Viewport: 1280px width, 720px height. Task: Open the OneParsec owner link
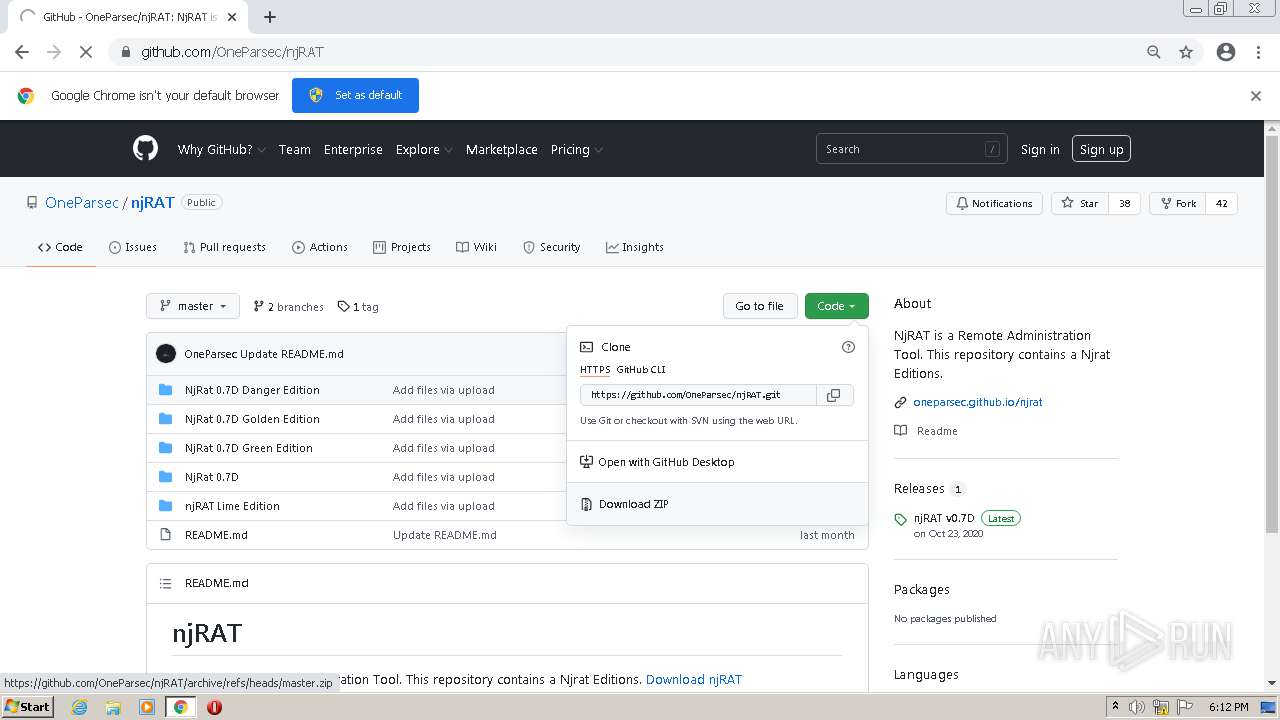click(82, 202)
